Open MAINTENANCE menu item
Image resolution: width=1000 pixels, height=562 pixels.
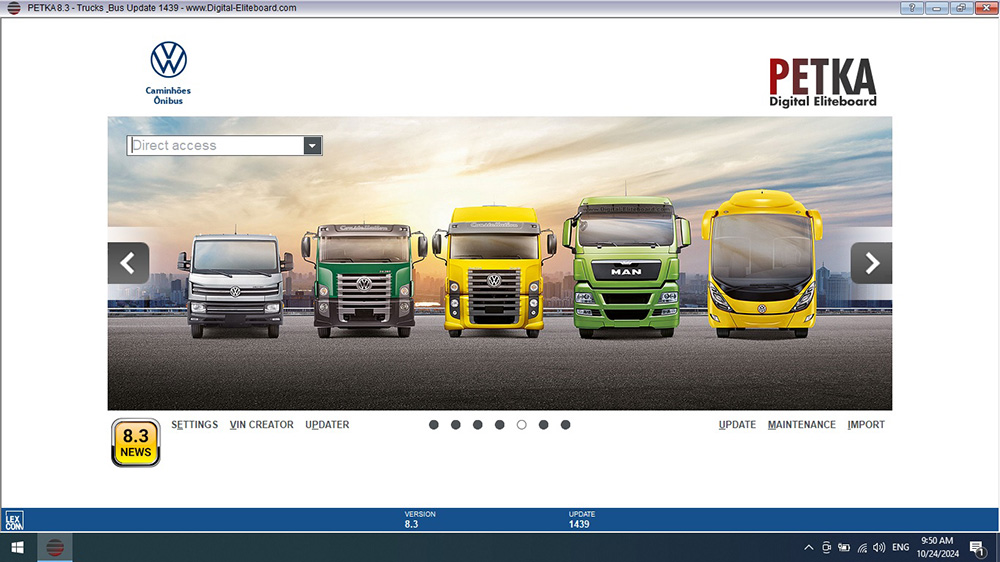coord(802,425)
